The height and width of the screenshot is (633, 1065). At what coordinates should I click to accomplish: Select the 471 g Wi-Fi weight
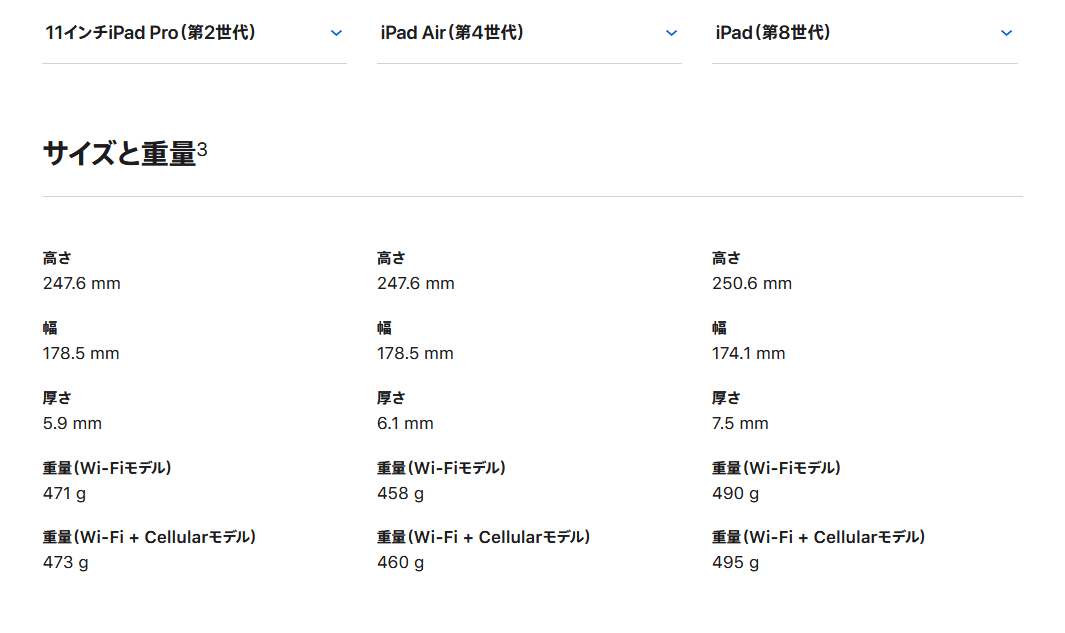[x=66, y=493]
